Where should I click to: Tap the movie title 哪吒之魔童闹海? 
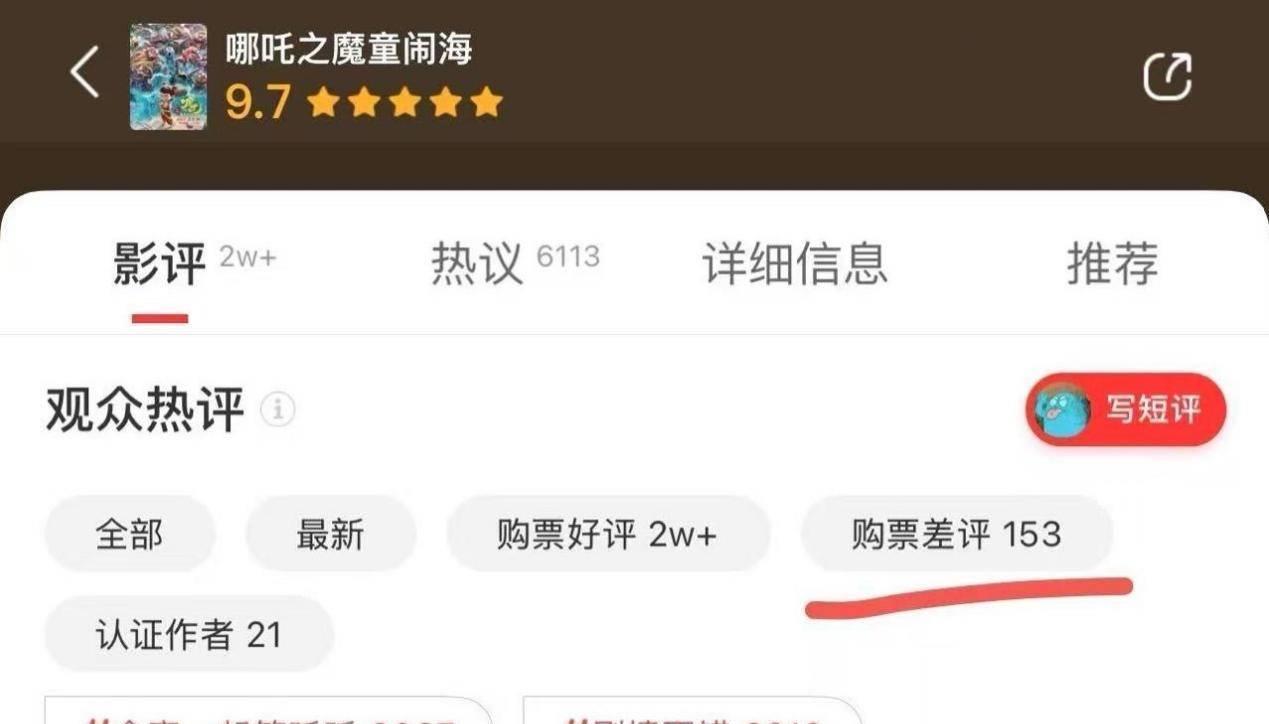(348, 49)
